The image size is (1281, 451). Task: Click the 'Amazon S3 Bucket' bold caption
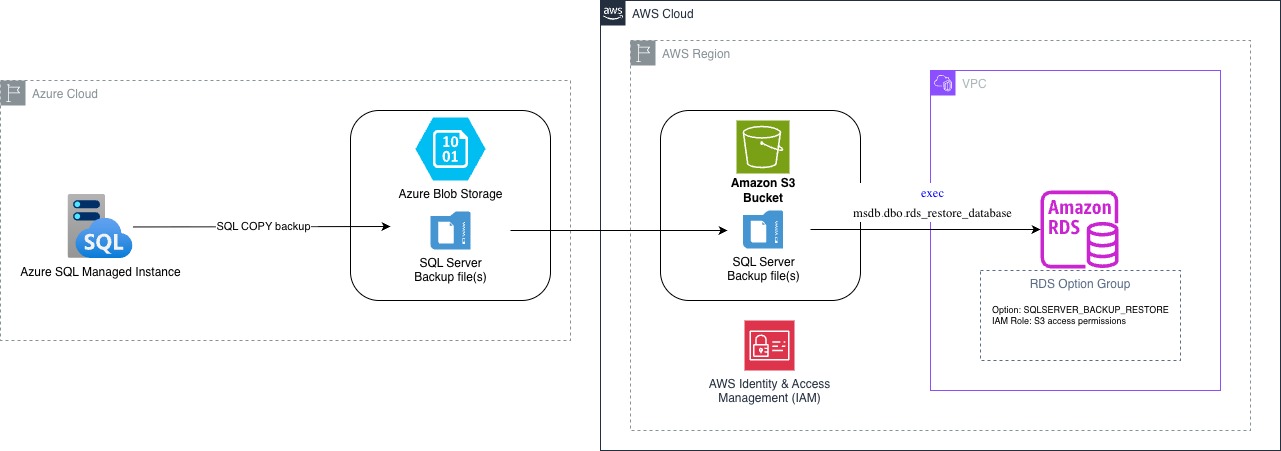tap(763, 190)
